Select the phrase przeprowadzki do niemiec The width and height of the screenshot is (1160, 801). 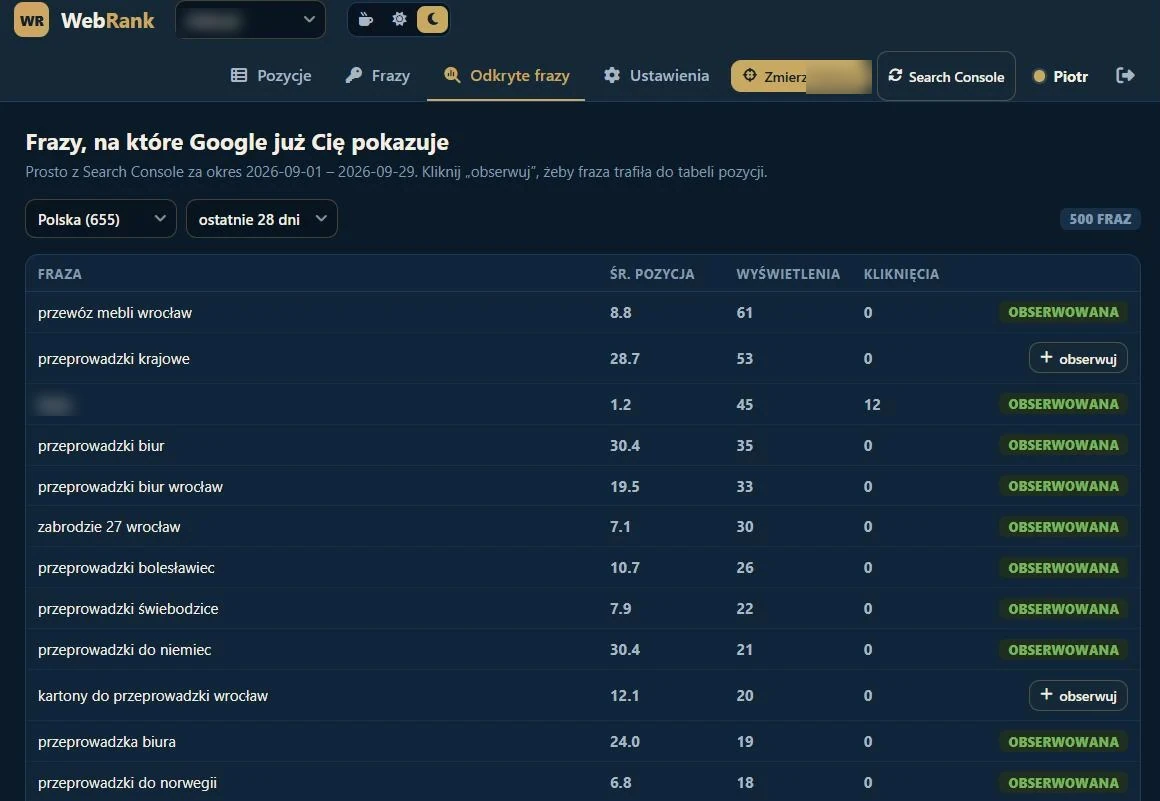(x=124, y=649)
